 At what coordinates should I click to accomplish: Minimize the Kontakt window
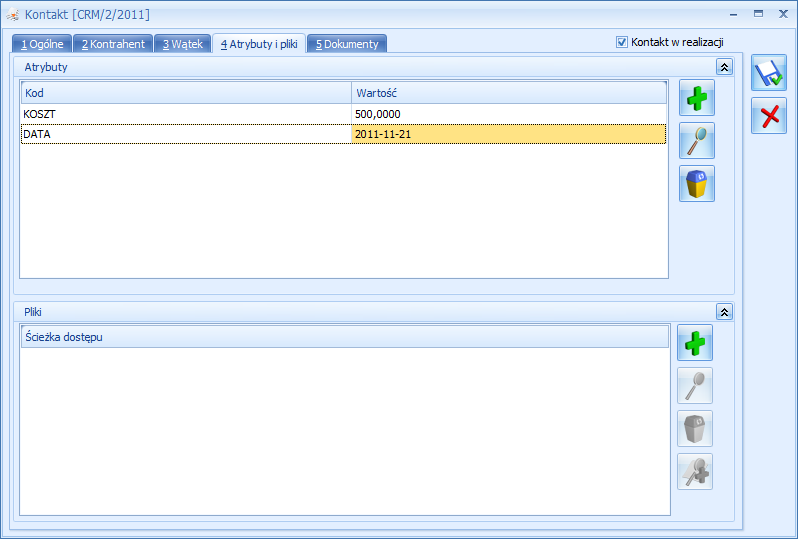tap(733, 15)
